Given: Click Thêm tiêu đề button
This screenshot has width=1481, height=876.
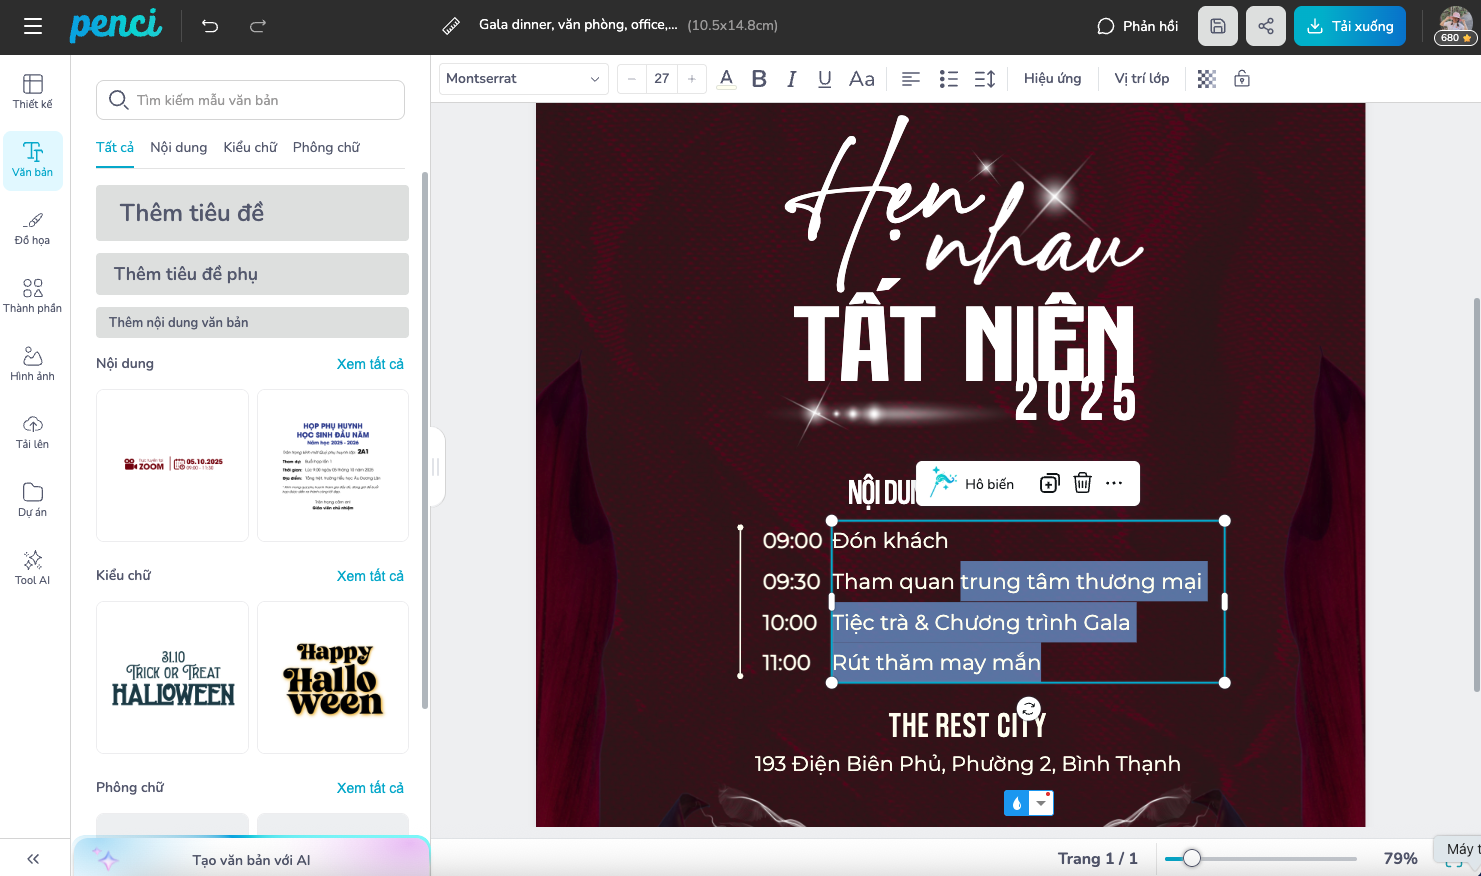Looking at the screenshot, I should coord(252,213).
